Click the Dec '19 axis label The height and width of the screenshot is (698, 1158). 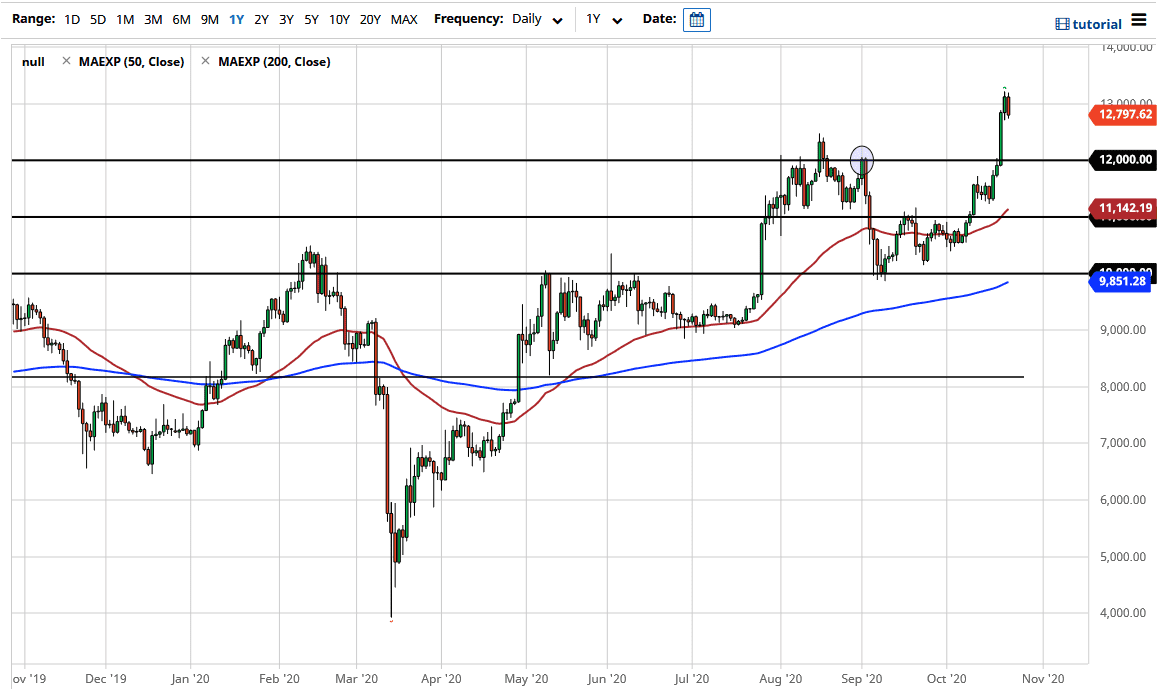(106, 679)
